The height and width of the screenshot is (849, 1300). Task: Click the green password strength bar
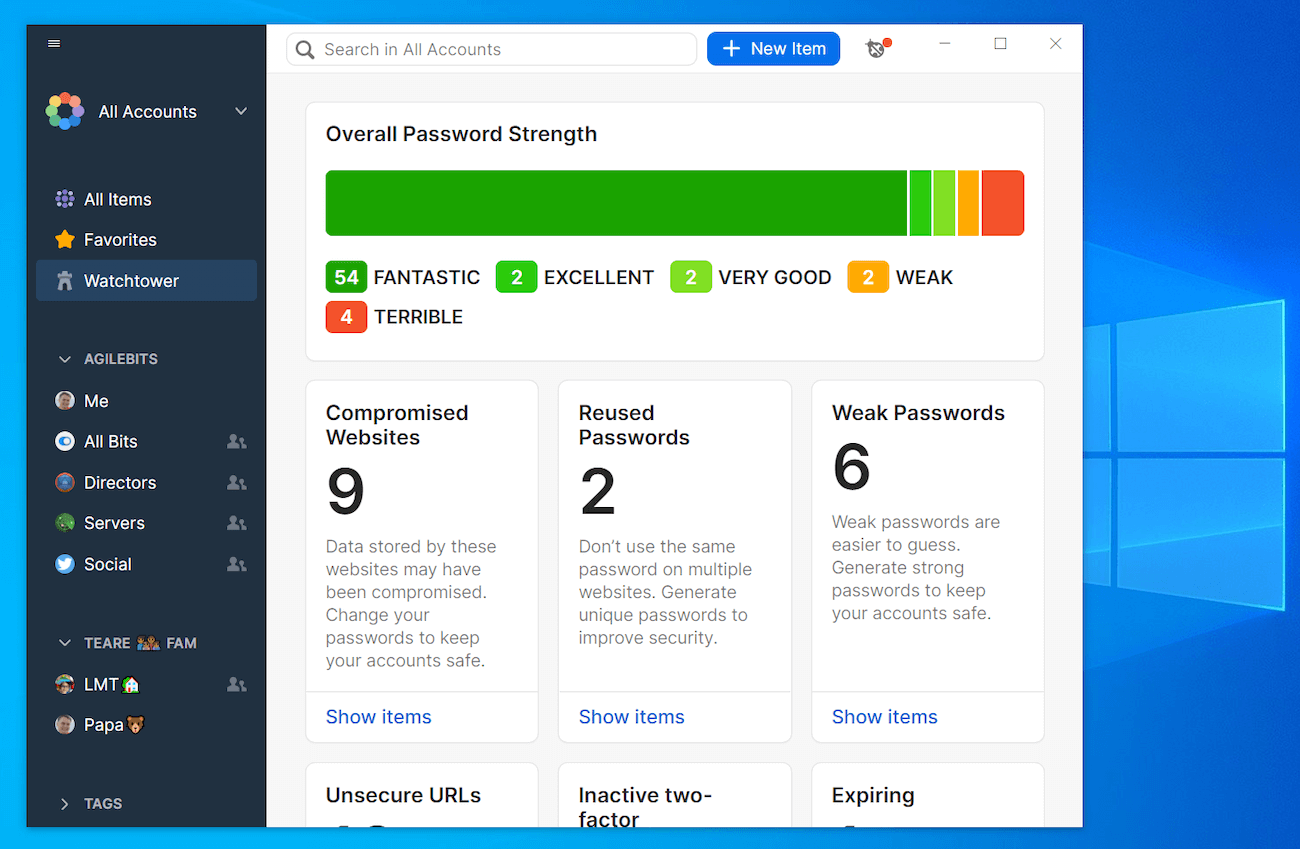[x=615, y=203]
